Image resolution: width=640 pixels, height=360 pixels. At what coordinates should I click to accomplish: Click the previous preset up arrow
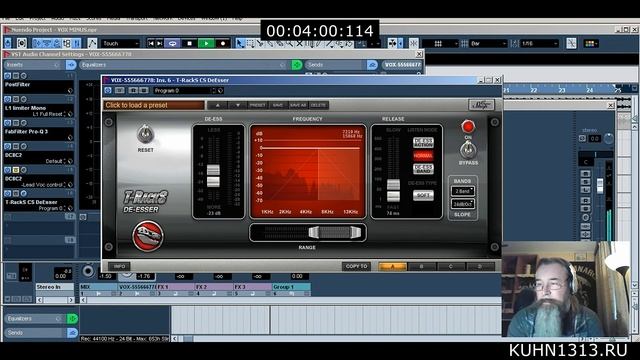pos(218,105)
